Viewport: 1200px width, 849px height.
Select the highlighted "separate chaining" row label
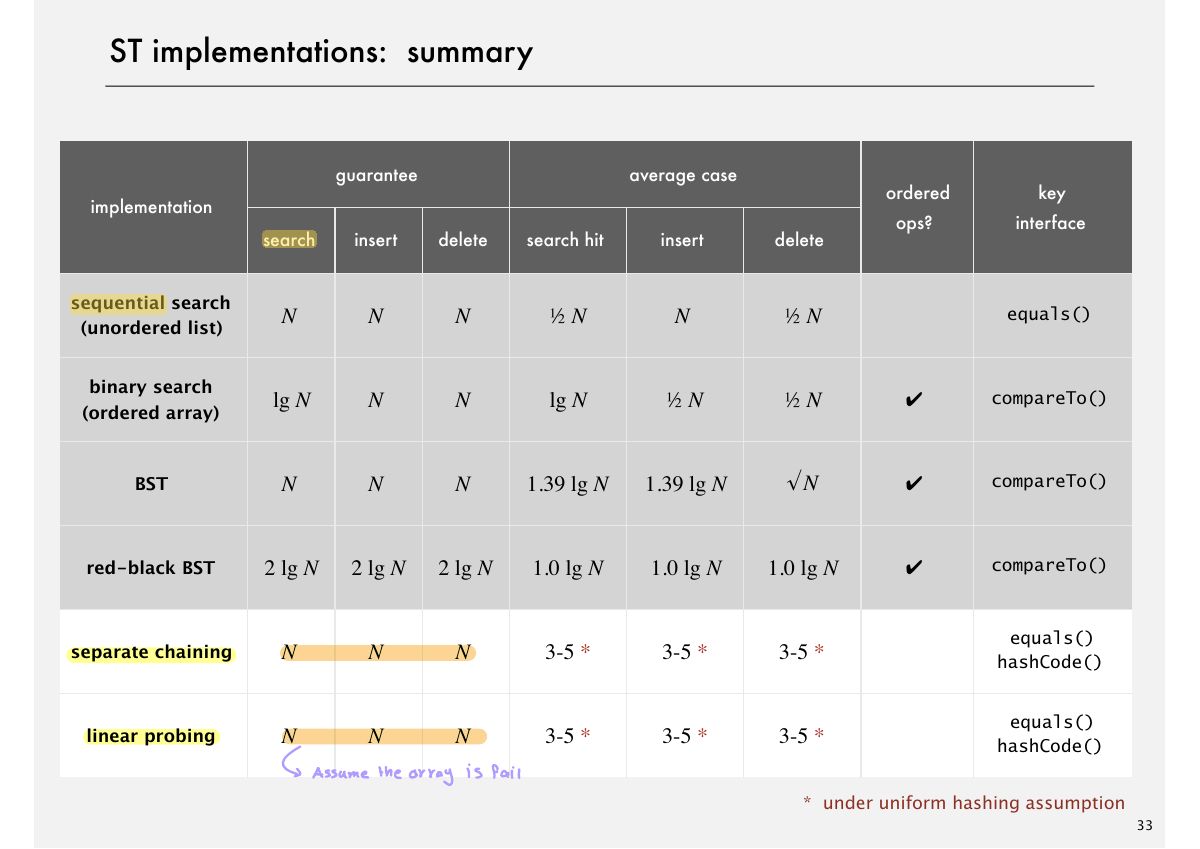pyautogui.click(x=151, y=653)
